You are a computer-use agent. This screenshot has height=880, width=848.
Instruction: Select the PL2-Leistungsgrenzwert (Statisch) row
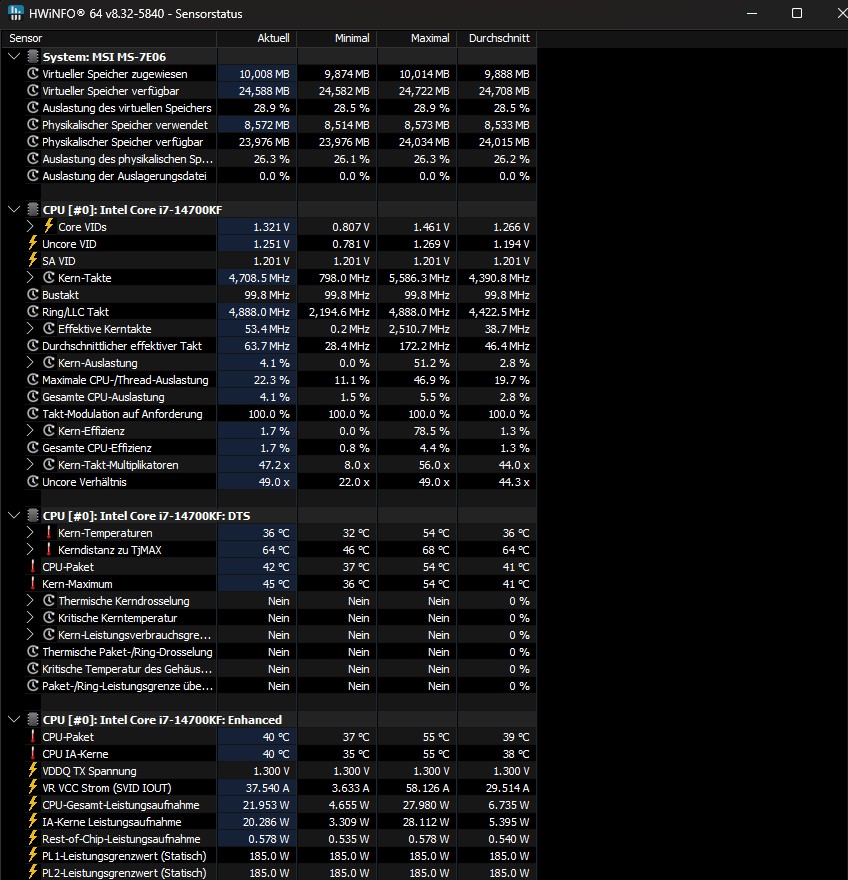[x=280, y=873]
